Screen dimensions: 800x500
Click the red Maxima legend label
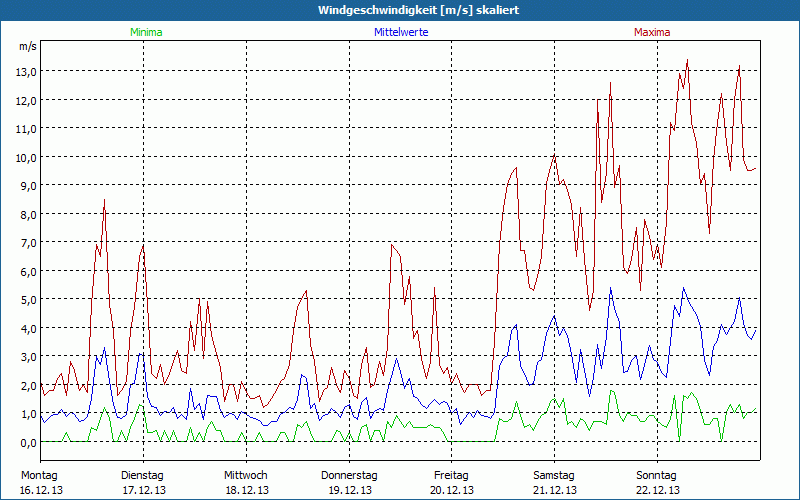652,32
